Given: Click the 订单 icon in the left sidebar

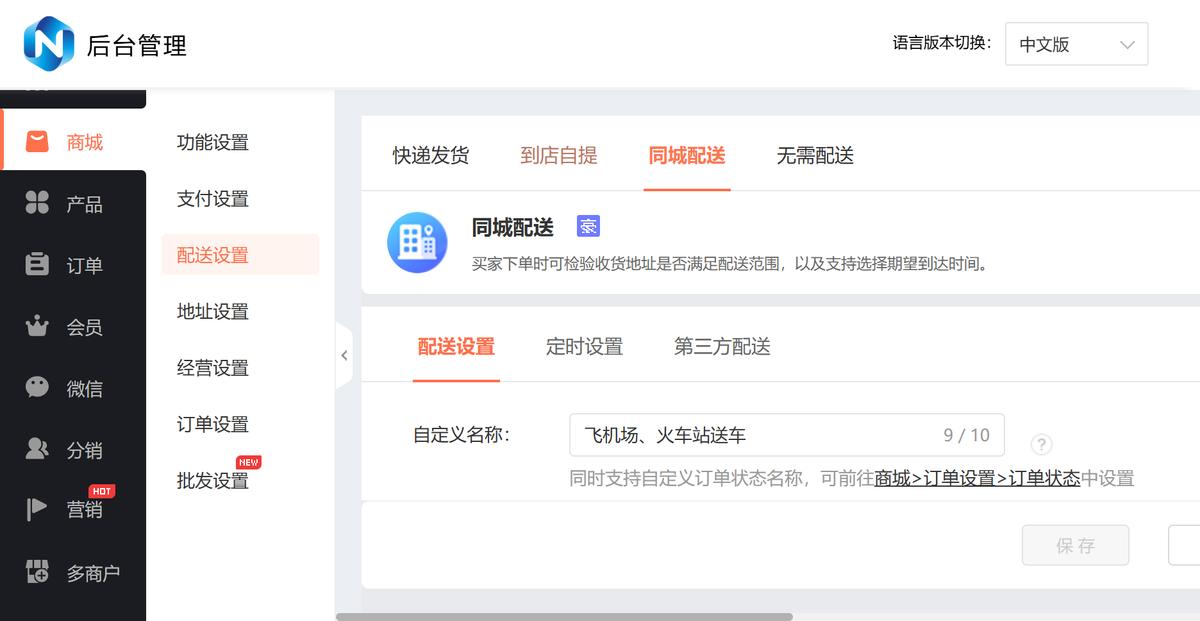Looking at the screenshot, I should (37, 264).
